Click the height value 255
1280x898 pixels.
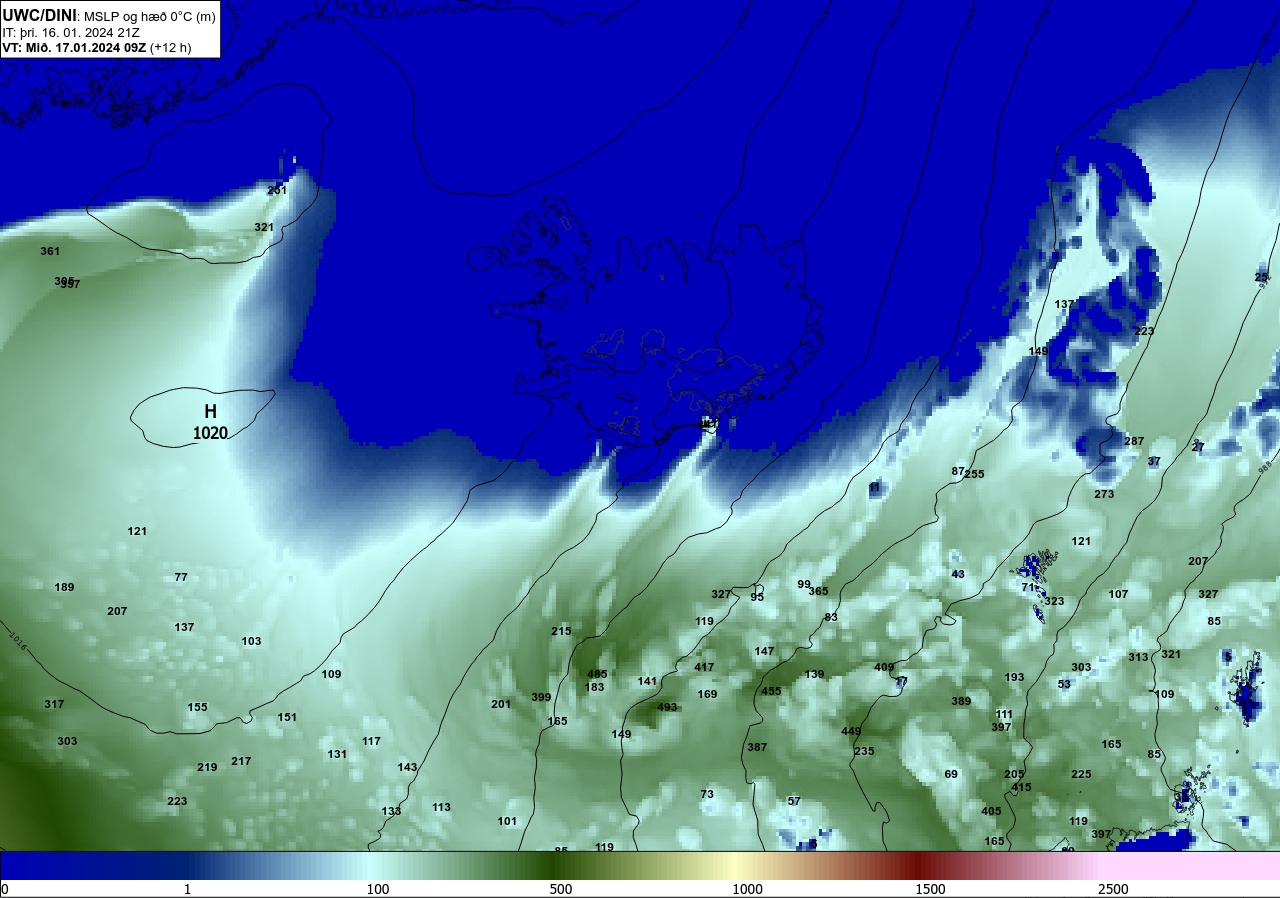[974, 474]
